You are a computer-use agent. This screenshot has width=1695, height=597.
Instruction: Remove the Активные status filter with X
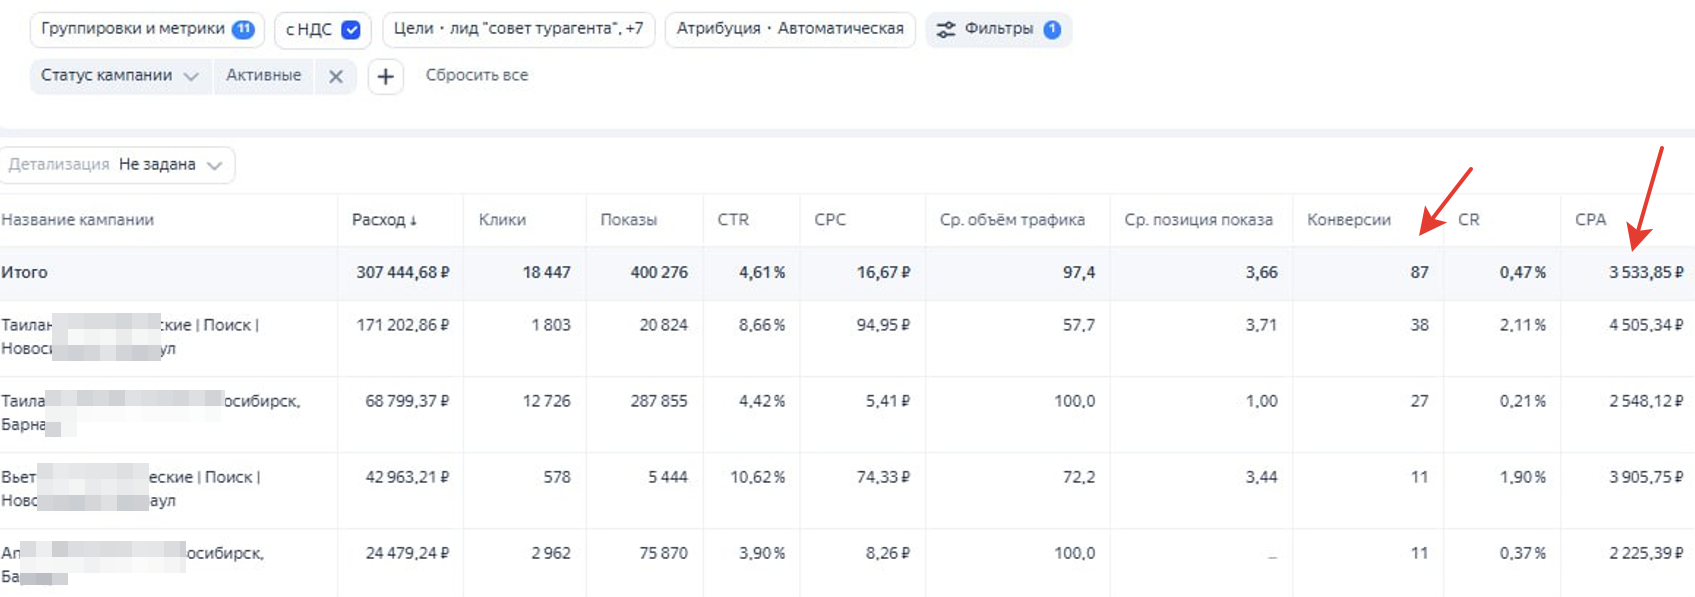336,76
